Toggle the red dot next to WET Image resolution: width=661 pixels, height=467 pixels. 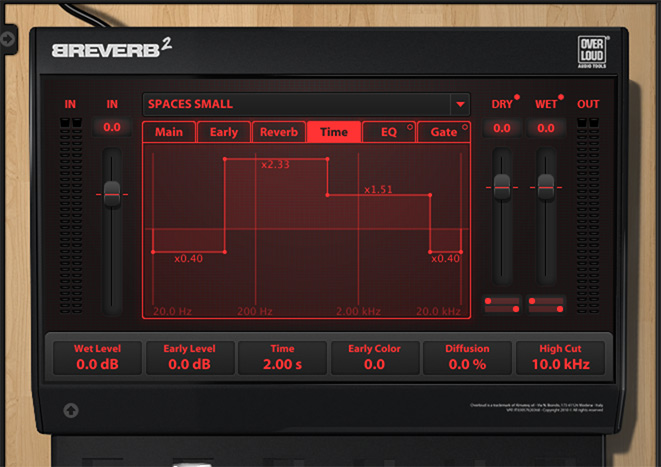tap(561, 98)
